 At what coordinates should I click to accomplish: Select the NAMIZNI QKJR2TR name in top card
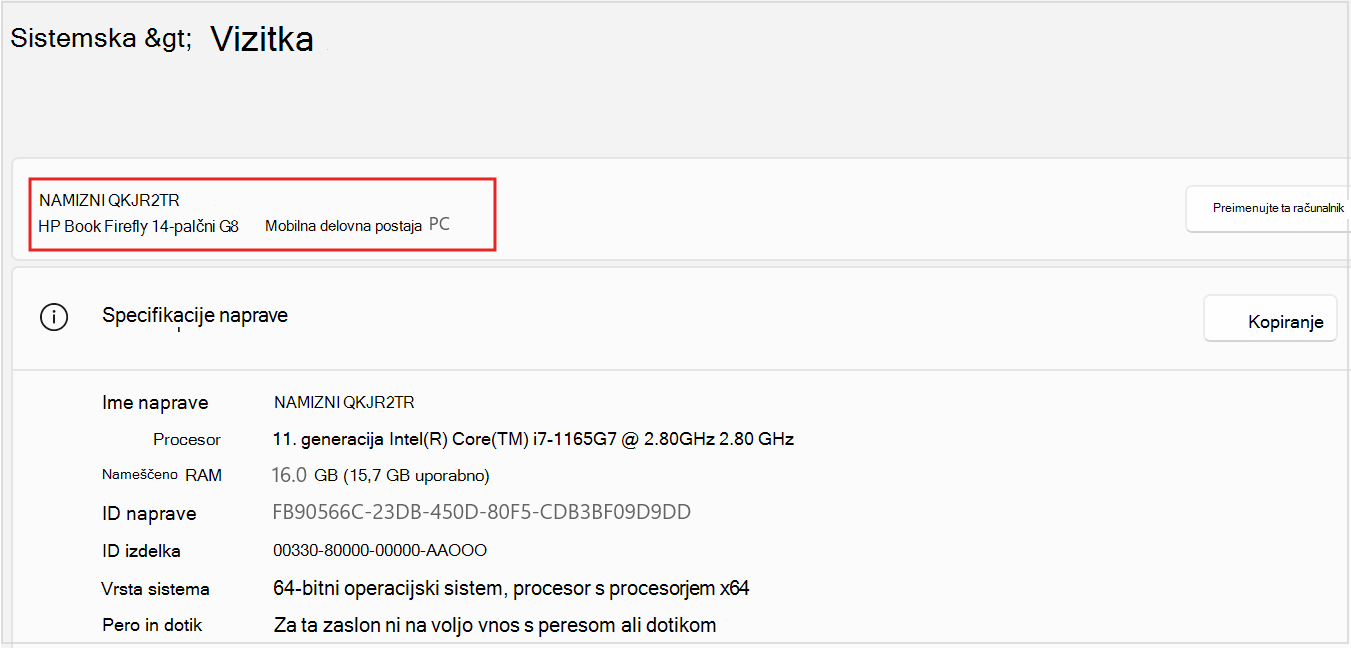coord(110,201)
